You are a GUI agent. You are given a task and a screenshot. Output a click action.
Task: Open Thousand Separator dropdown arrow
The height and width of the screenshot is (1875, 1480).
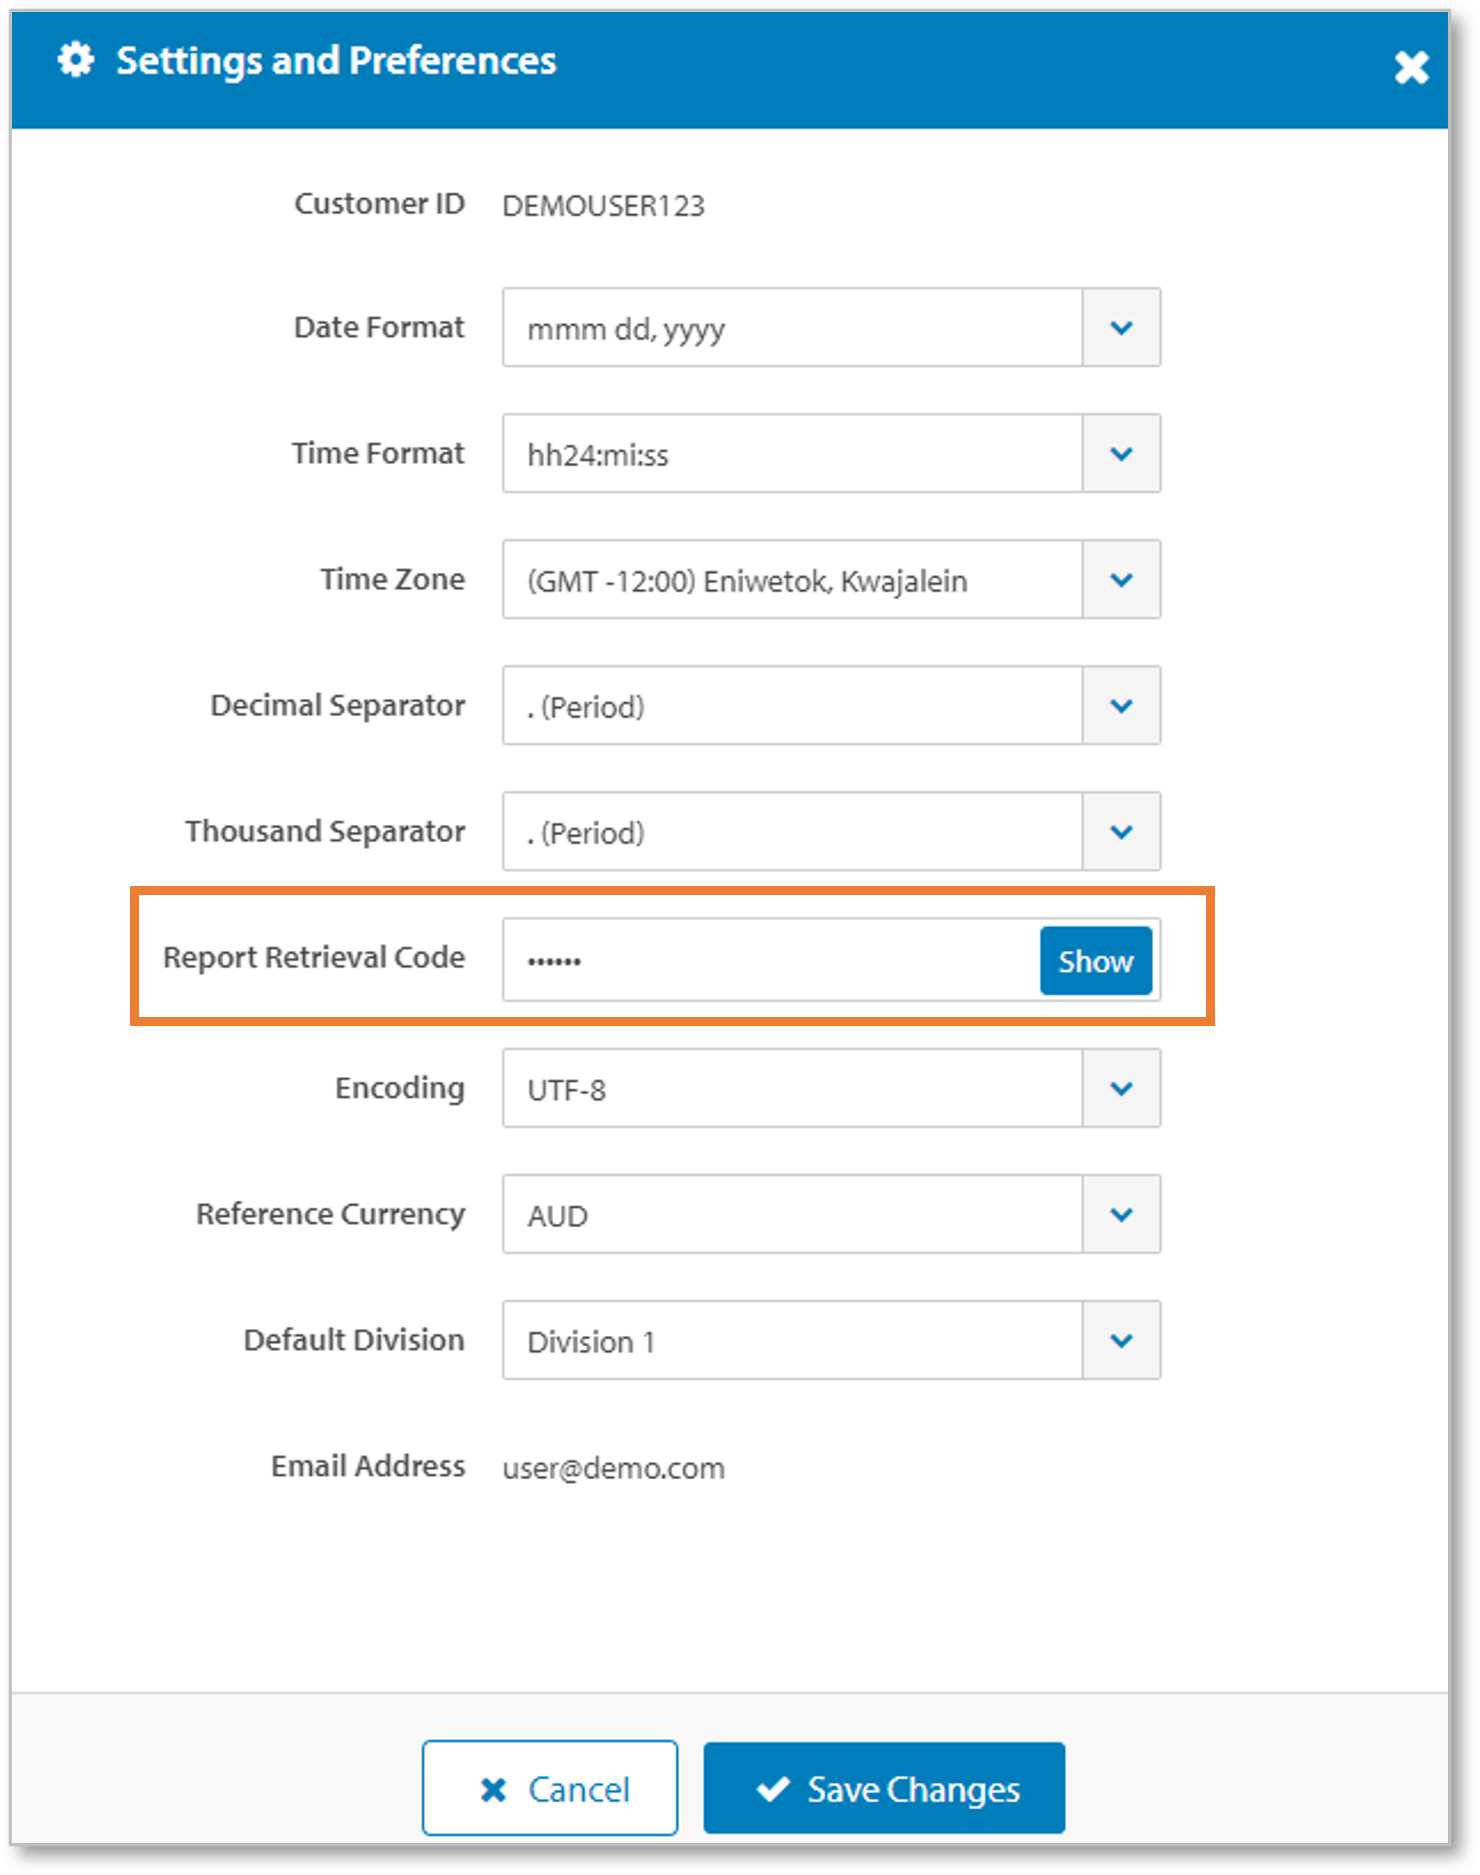1121,831
